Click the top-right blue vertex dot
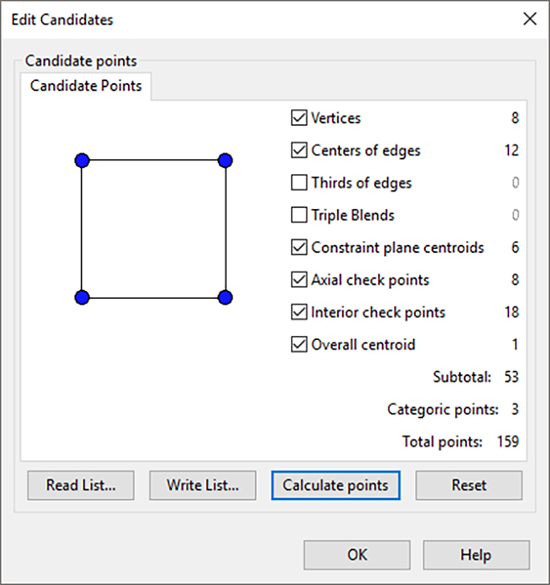The width and height of the screenshot is (550, 585). pos(225,160)
